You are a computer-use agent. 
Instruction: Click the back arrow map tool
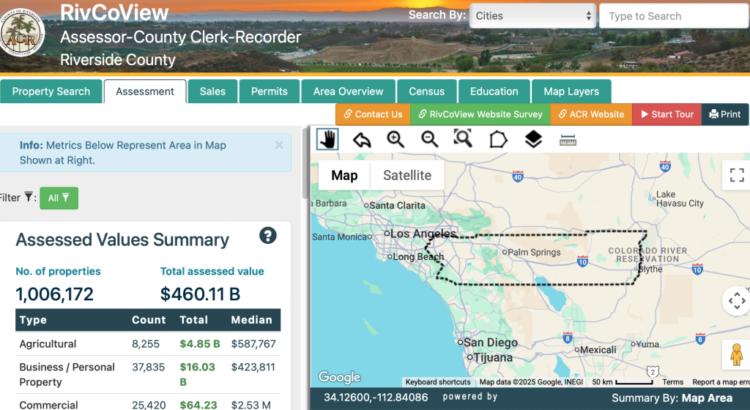click(362, 139)
